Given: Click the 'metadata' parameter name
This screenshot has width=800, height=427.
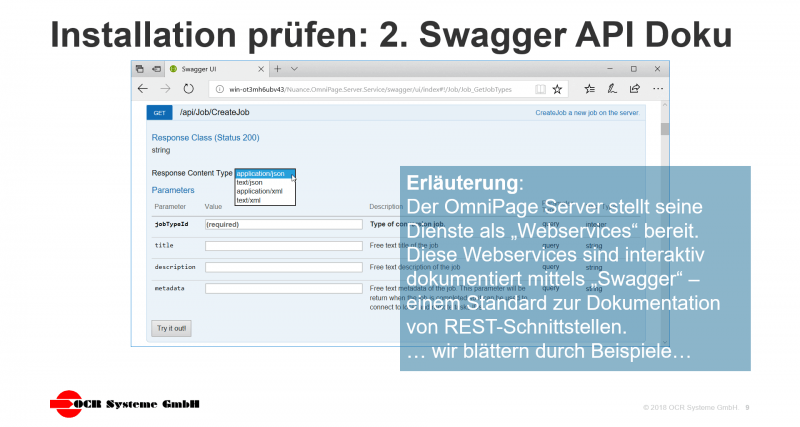Looking at the screenshot, I should pyautogui.click(x=169, y=288).
